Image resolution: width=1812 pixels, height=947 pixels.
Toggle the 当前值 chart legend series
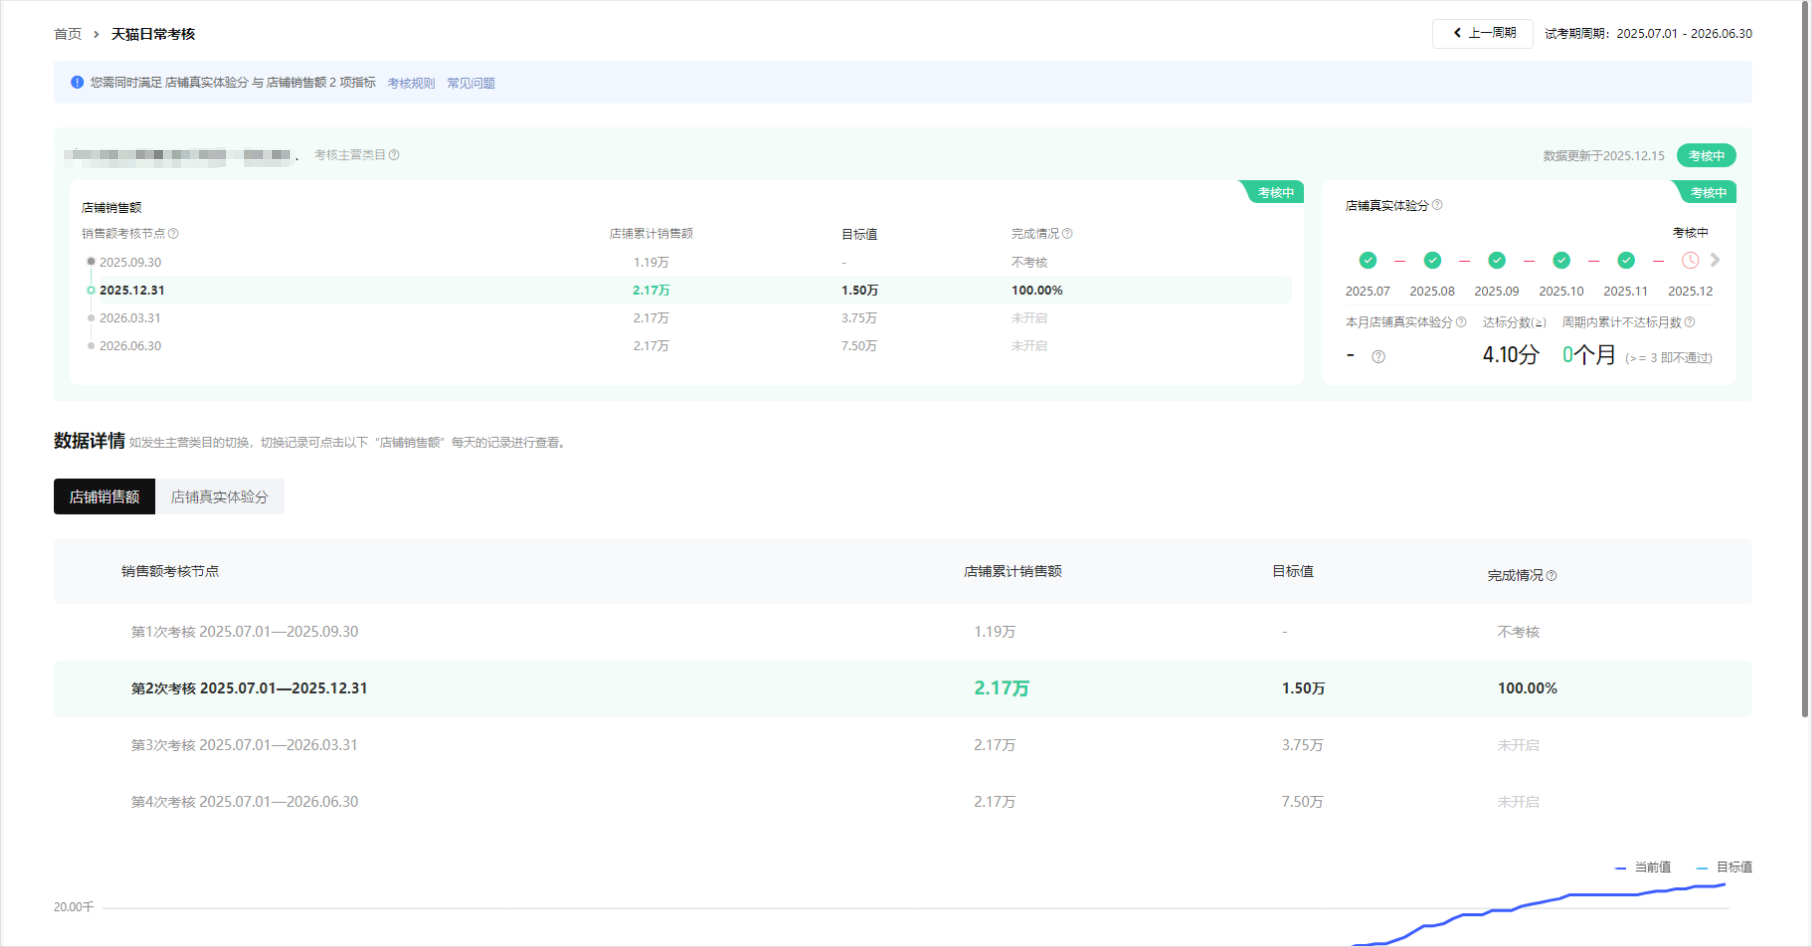click(1643, 867)
